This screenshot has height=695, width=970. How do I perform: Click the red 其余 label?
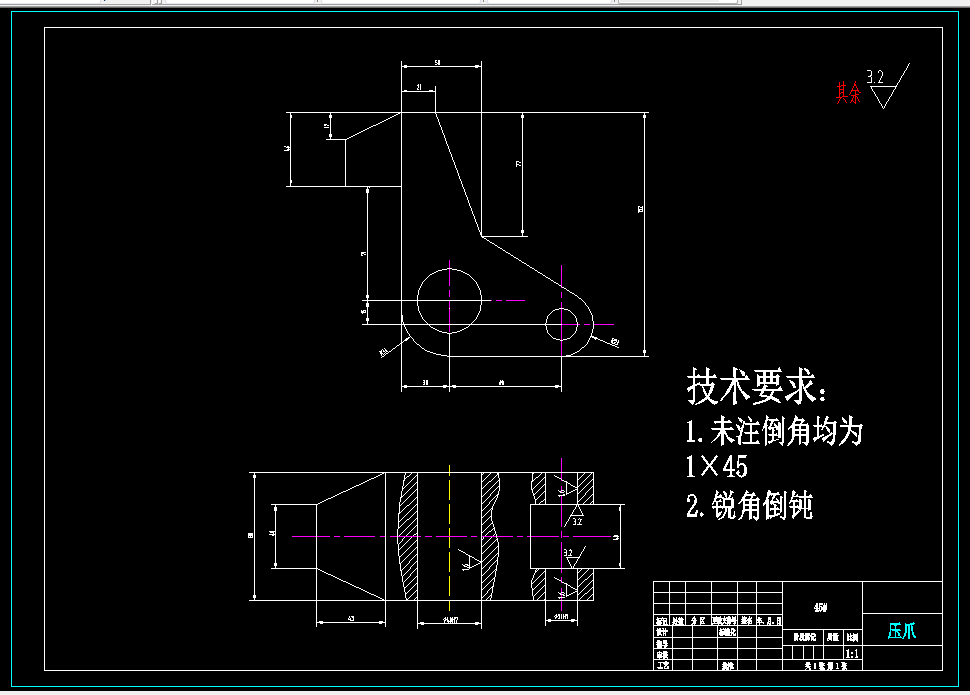[x=848, y=93]
